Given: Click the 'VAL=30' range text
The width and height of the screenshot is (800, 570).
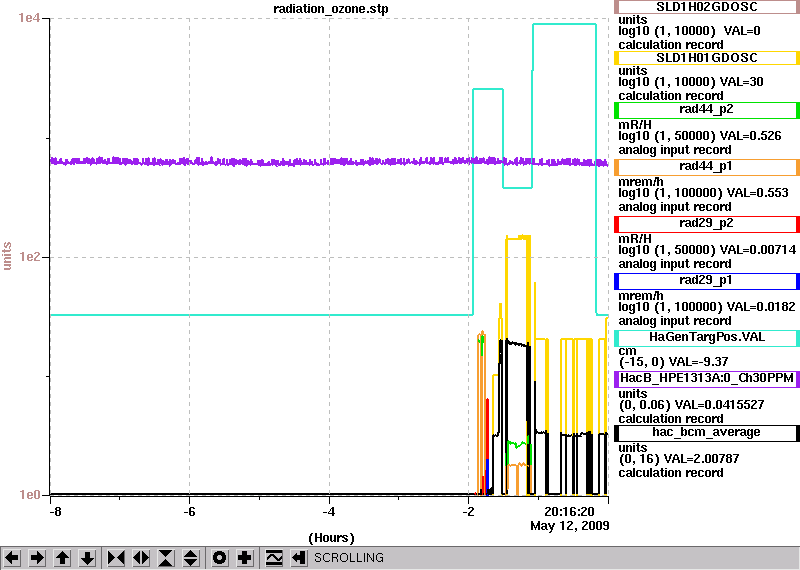Looking at the screenshot, I should click(741, 82).
